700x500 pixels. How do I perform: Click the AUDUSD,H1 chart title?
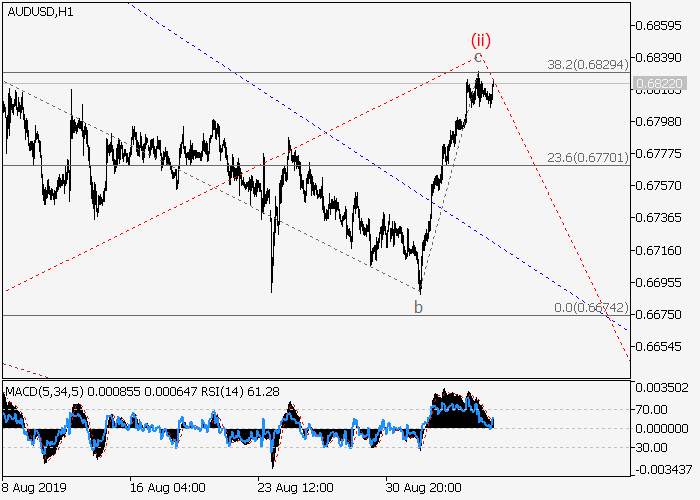(40, 11)
